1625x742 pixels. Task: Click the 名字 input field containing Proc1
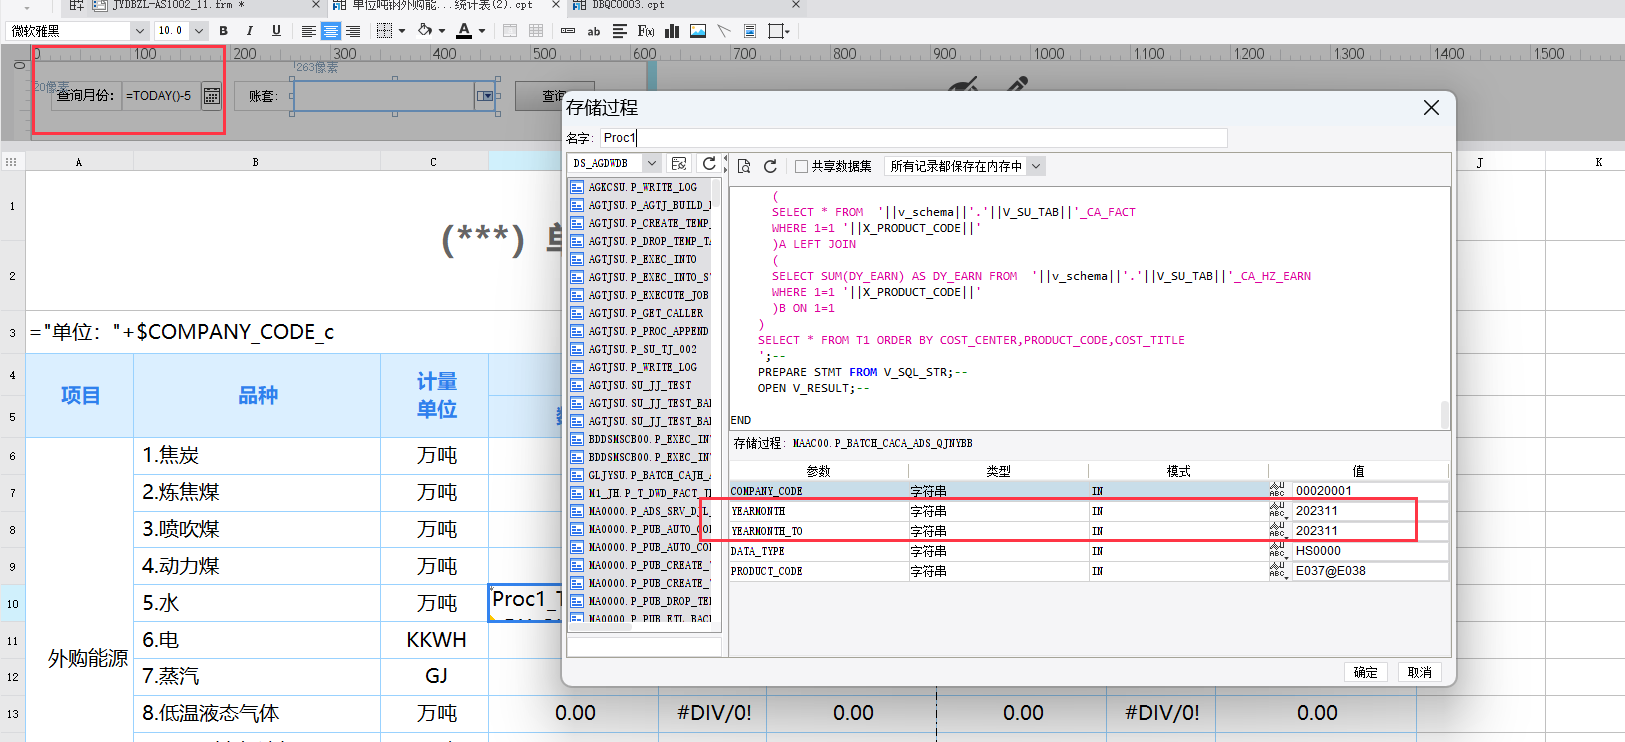click(x=913, y=138)
